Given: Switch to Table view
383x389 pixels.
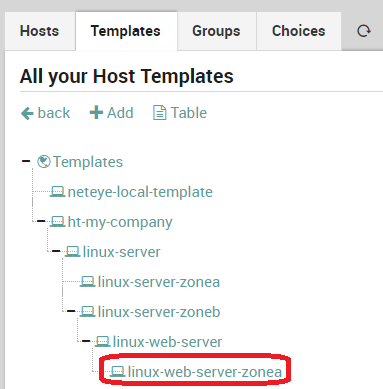Looking at the screenshot, I should (x=180, y=113).
